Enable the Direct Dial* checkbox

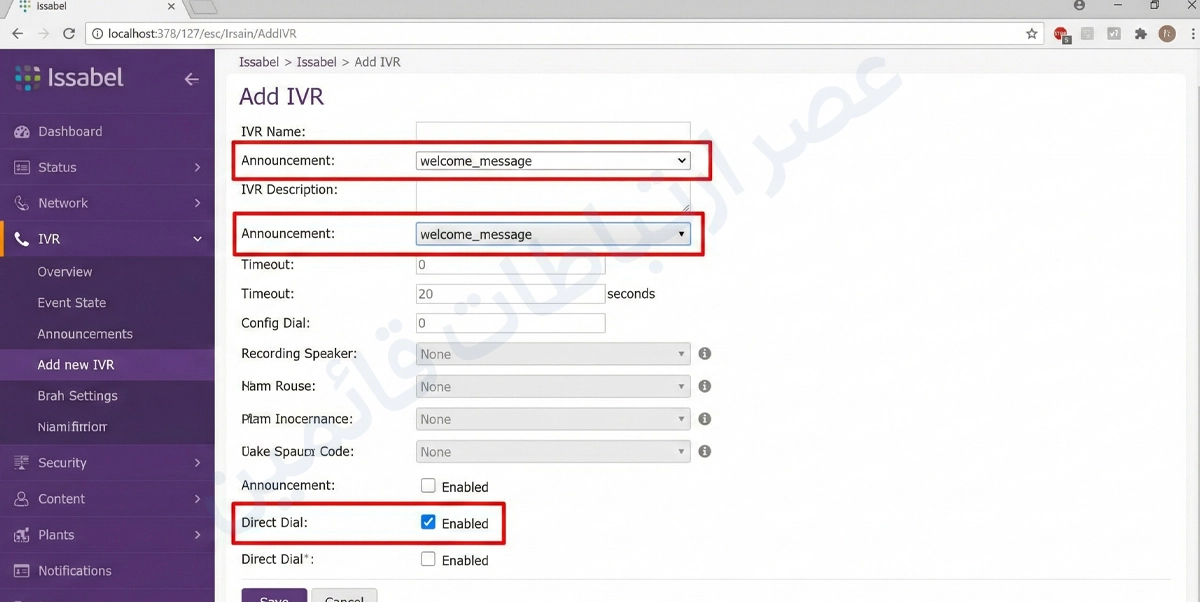pos(428,559)
